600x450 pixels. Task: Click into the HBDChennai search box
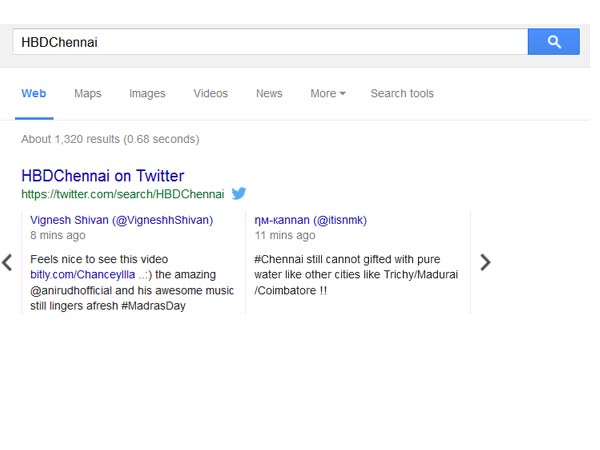[x=270, y=42]
